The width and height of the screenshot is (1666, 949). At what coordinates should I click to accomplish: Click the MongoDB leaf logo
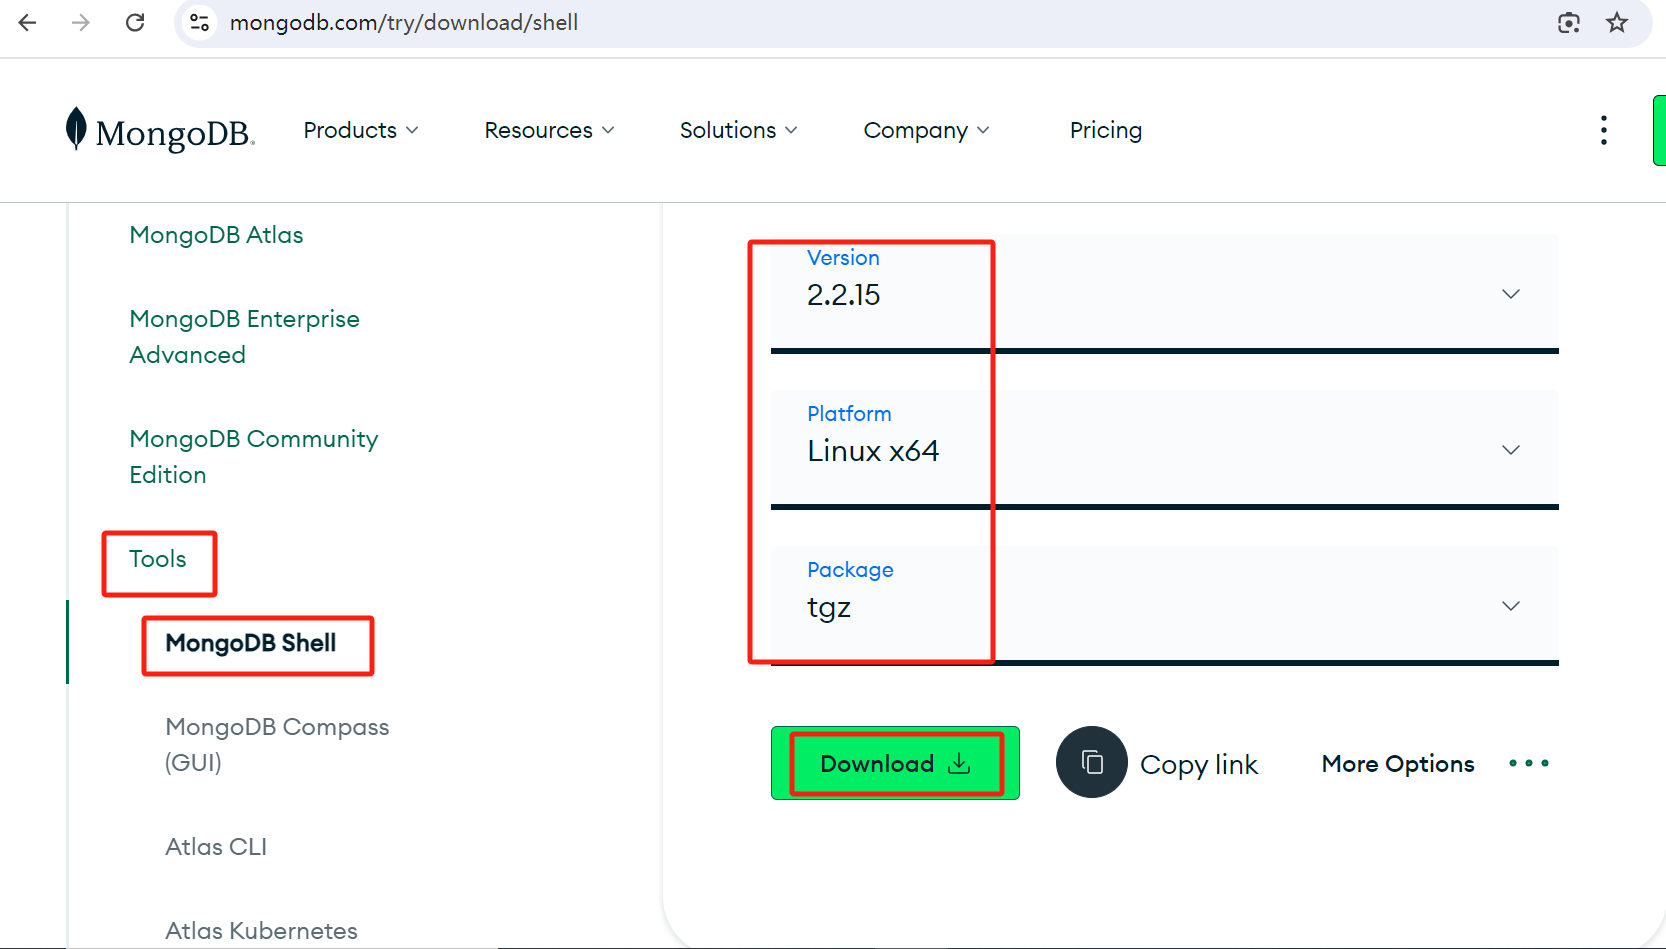point(76,129)
